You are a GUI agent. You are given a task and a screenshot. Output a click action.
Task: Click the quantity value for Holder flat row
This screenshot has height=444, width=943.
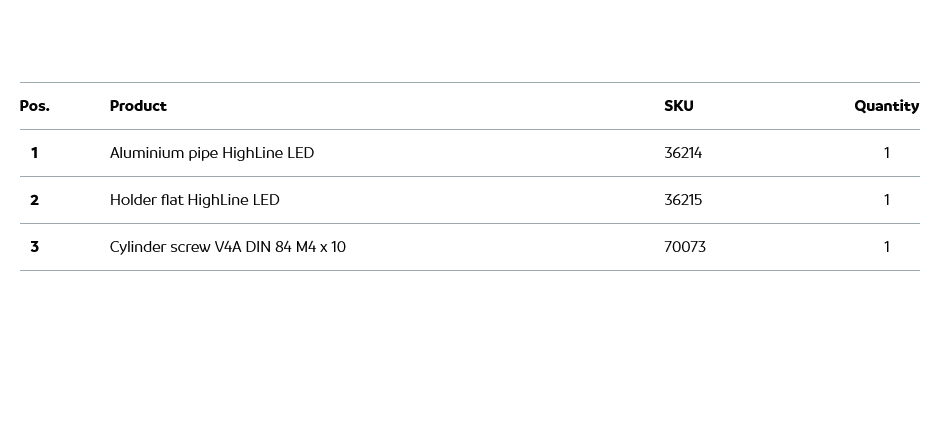[886, 200]
